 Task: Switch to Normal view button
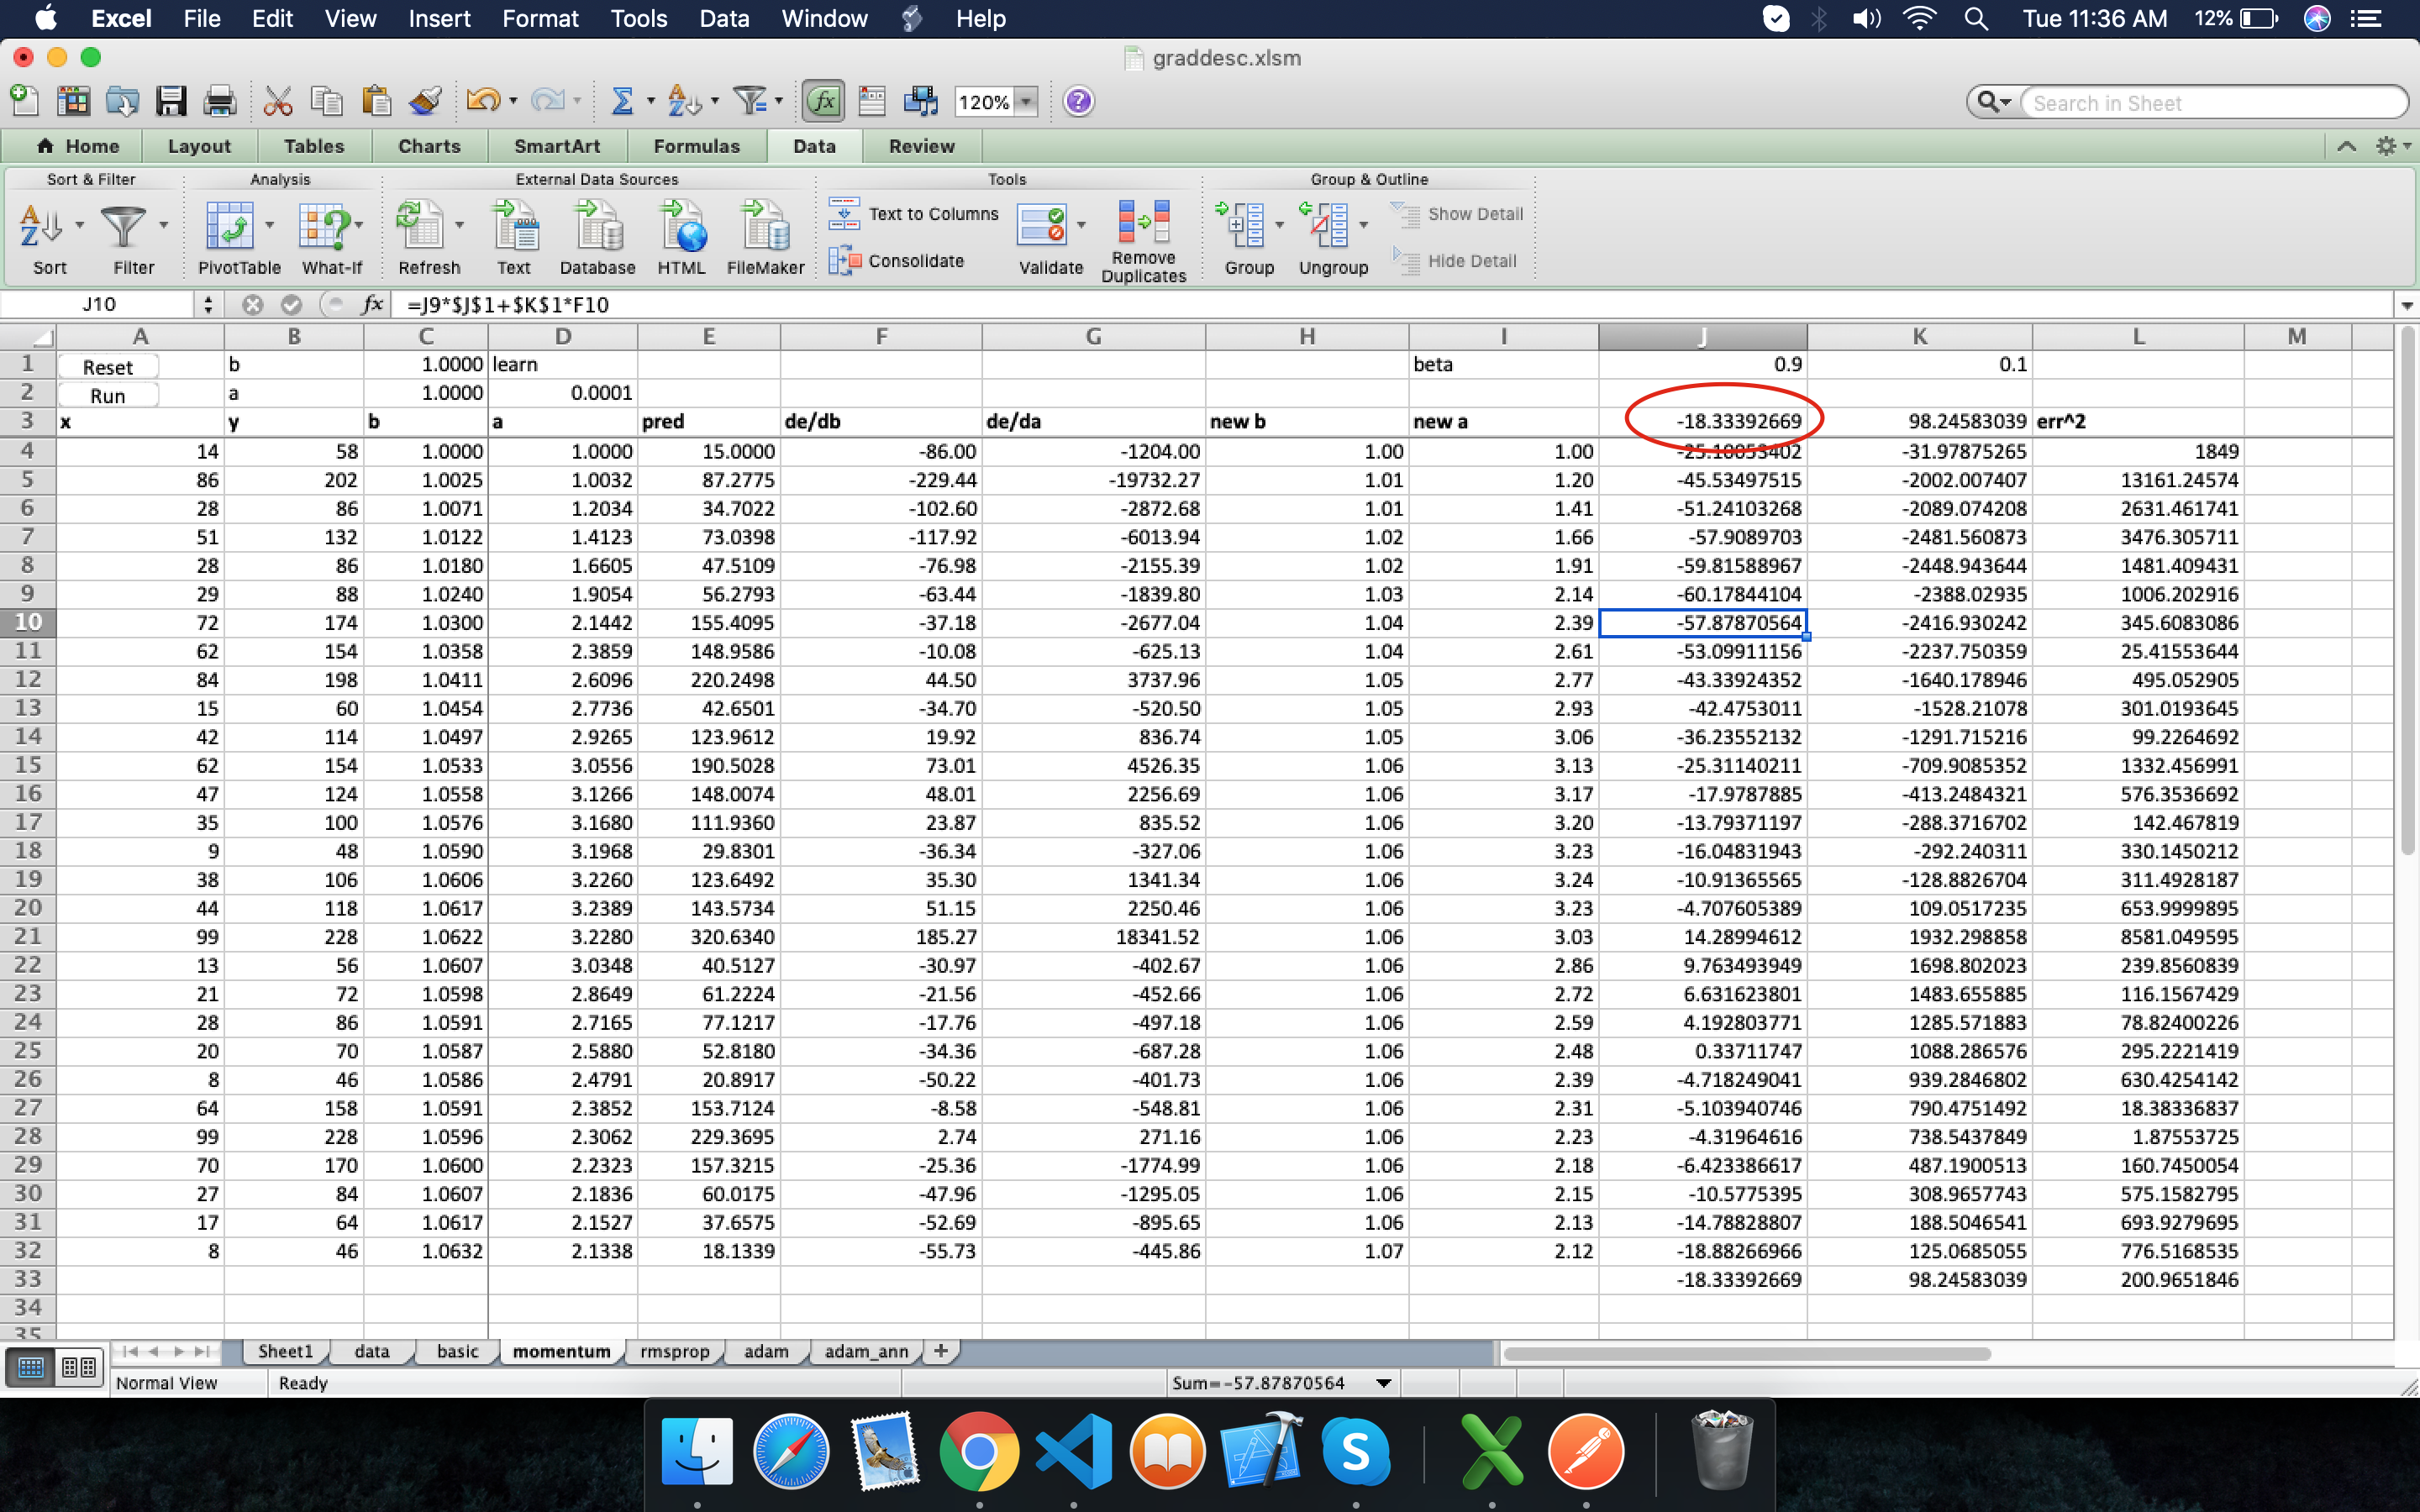point(31,1367)
